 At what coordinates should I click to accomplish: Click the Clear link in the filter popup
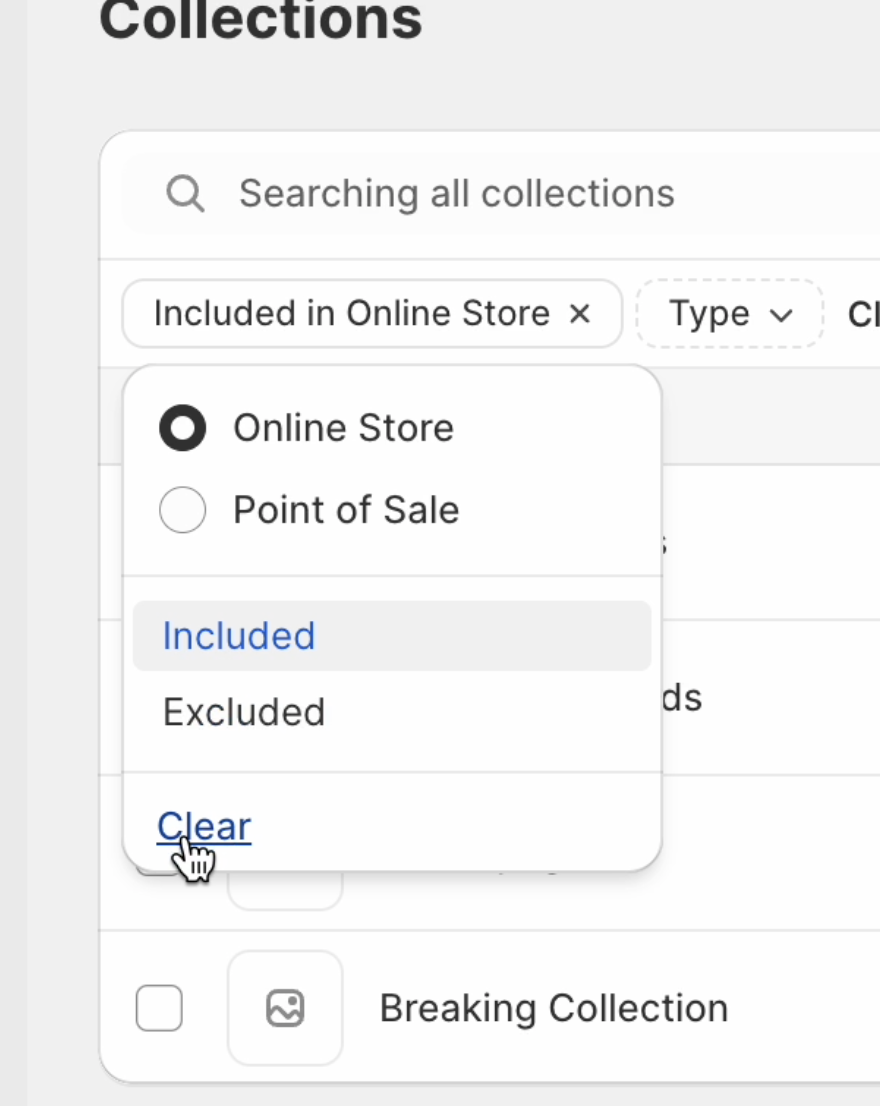pyautogui.click(x=204, y=826)
